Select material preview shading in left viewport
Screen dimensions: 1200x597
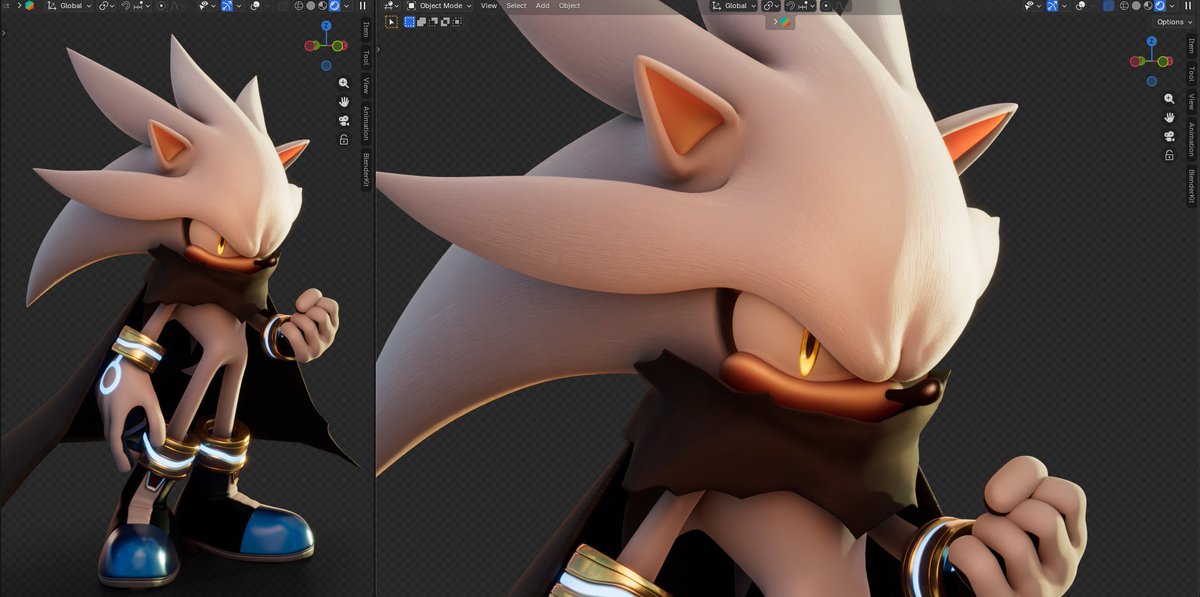[322, 6]
